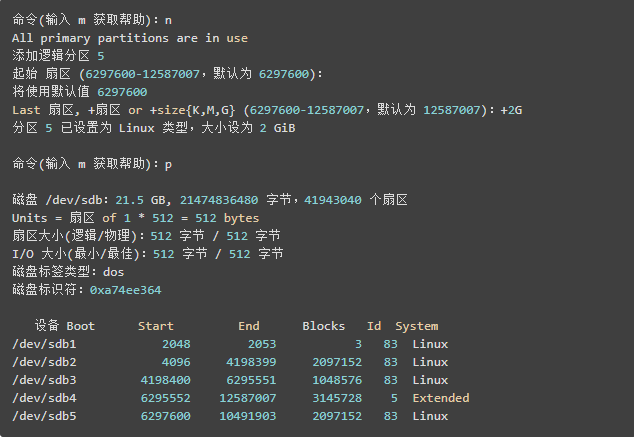Screen dimensions: 634x438
Task: Click "Linux" system type in the sdb5 row
Action: [430, 416]
